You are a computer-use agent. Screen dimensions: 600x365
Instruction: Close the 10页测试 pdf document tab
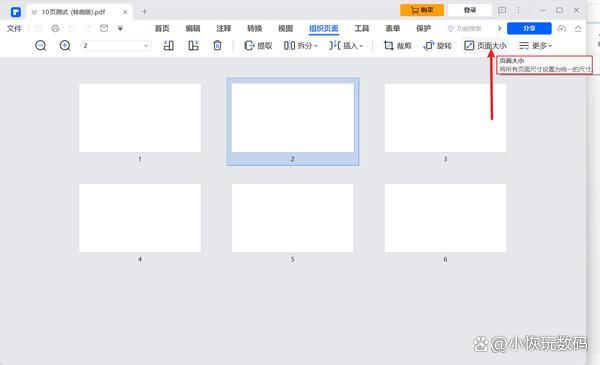coord(125,12)
